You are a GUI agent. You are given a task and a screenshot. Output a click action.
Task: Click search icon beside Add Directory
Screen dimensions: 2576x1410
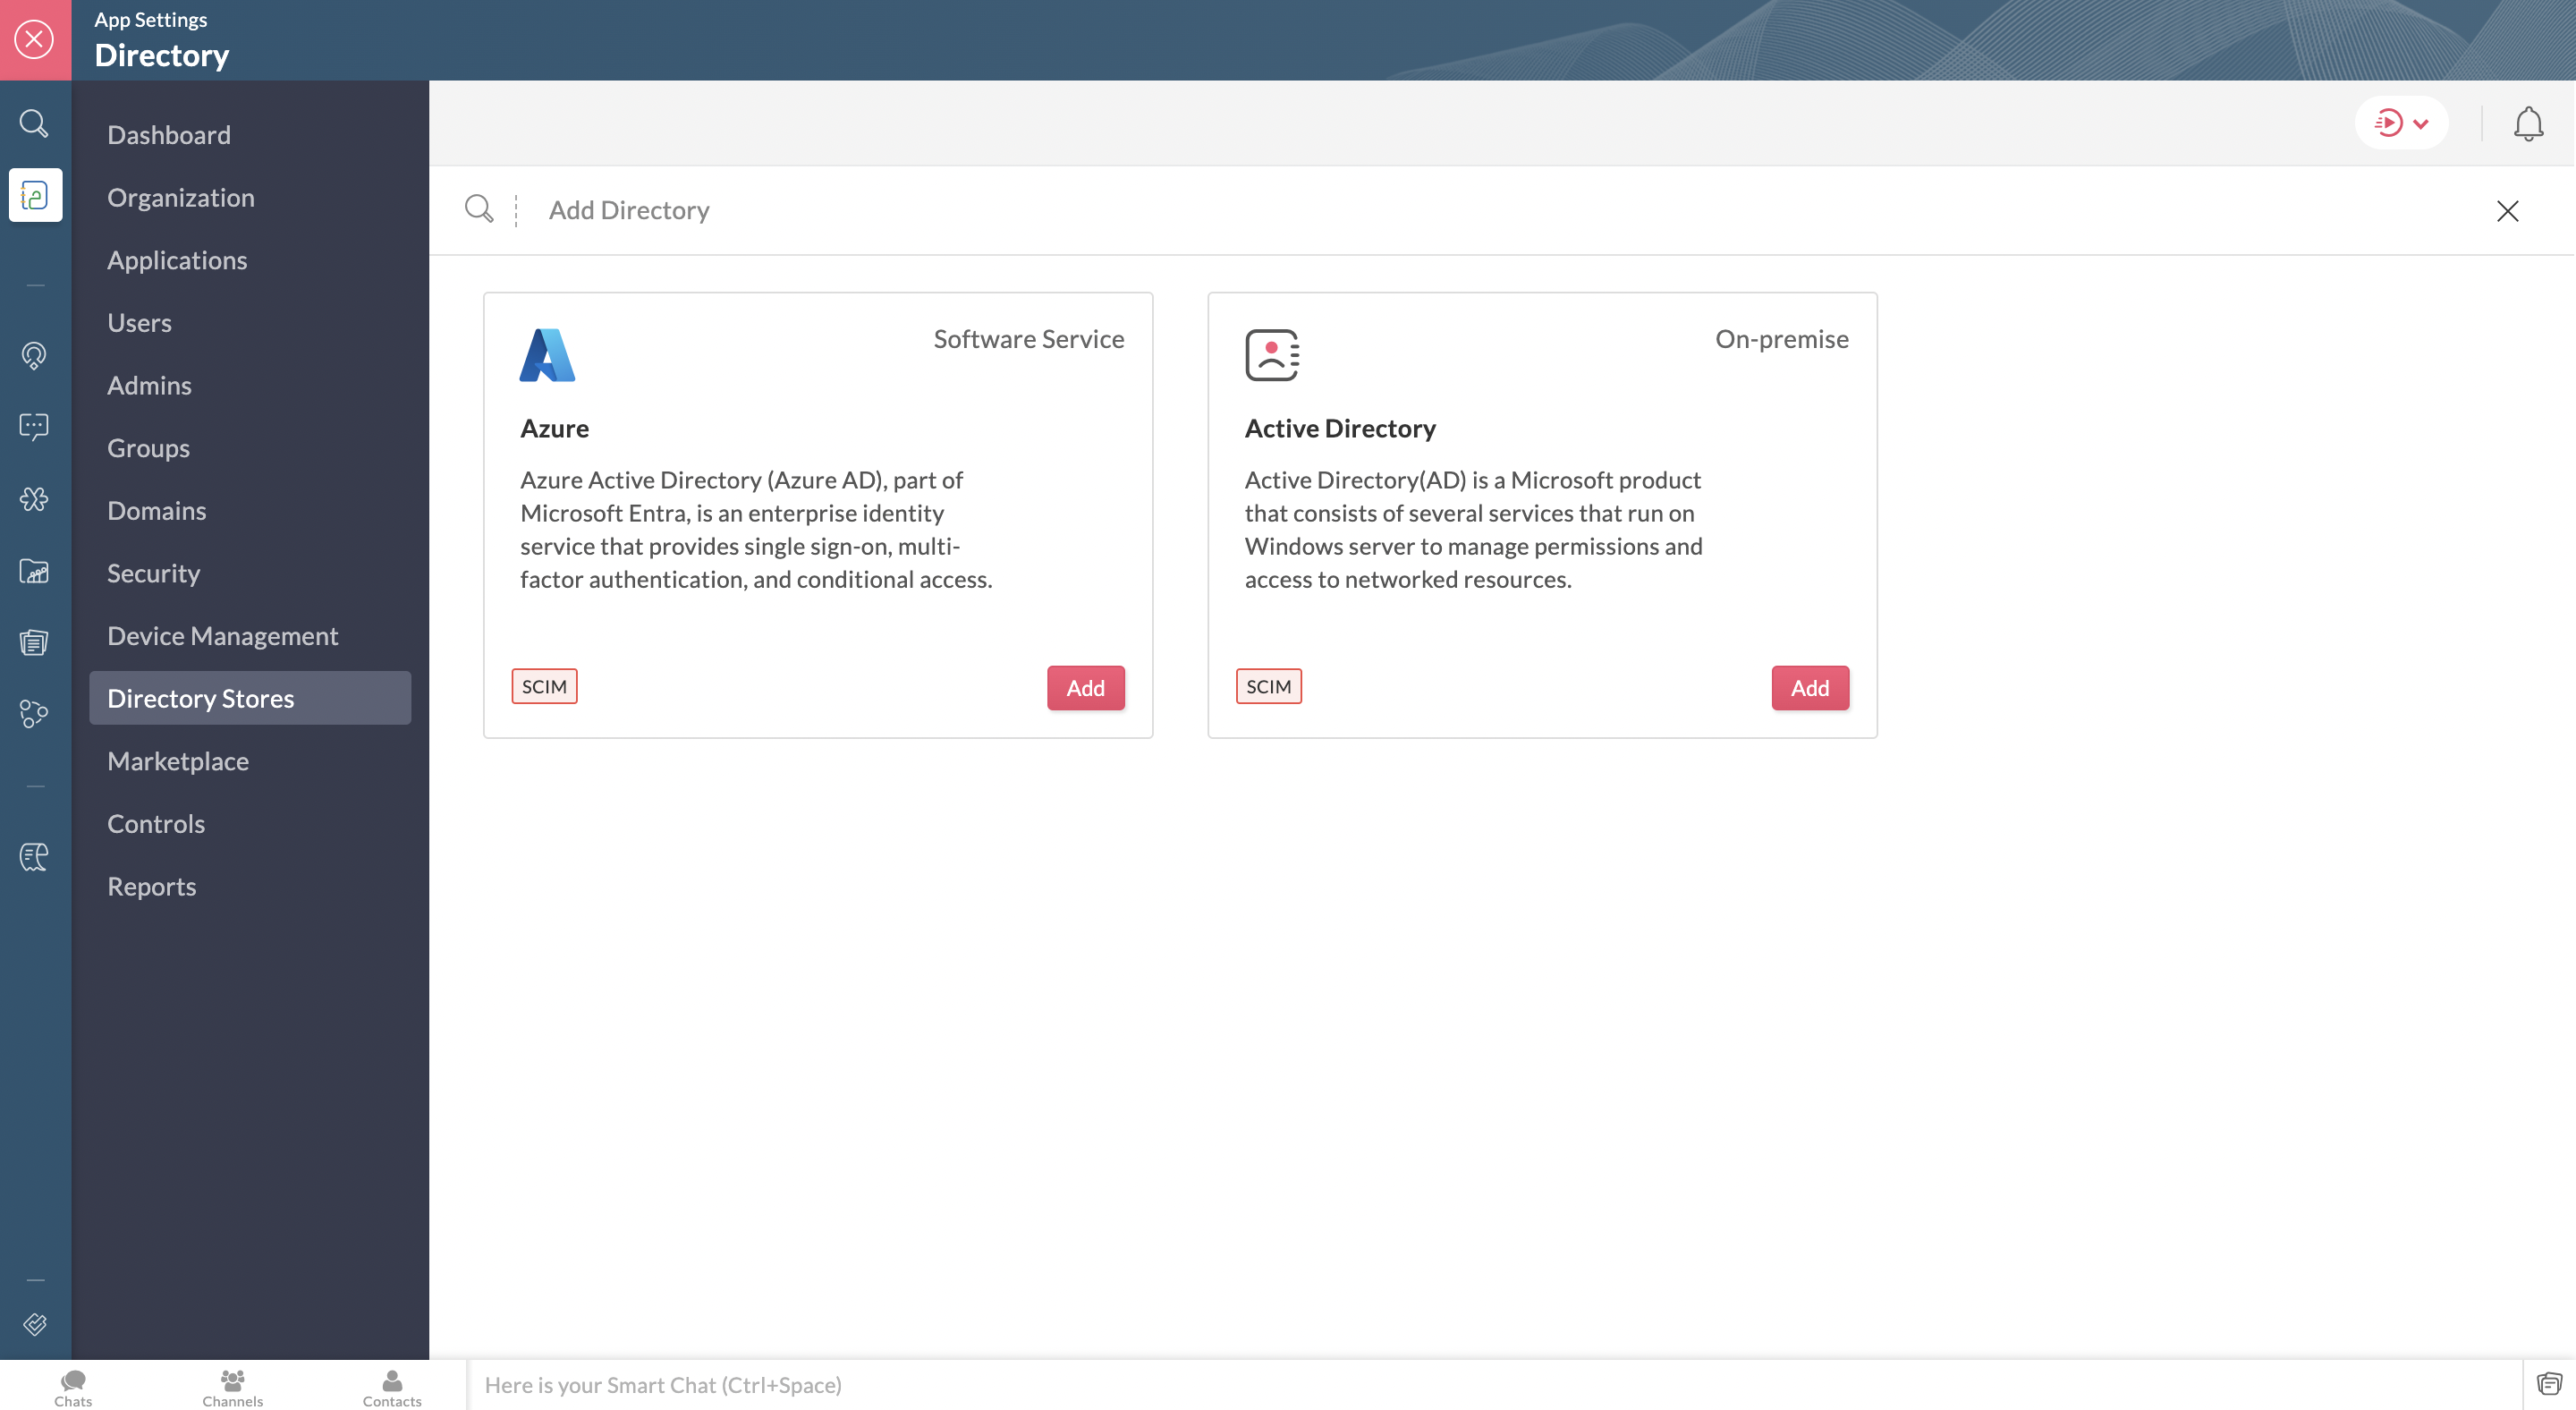pyautogui.click(x=479, y=209)
